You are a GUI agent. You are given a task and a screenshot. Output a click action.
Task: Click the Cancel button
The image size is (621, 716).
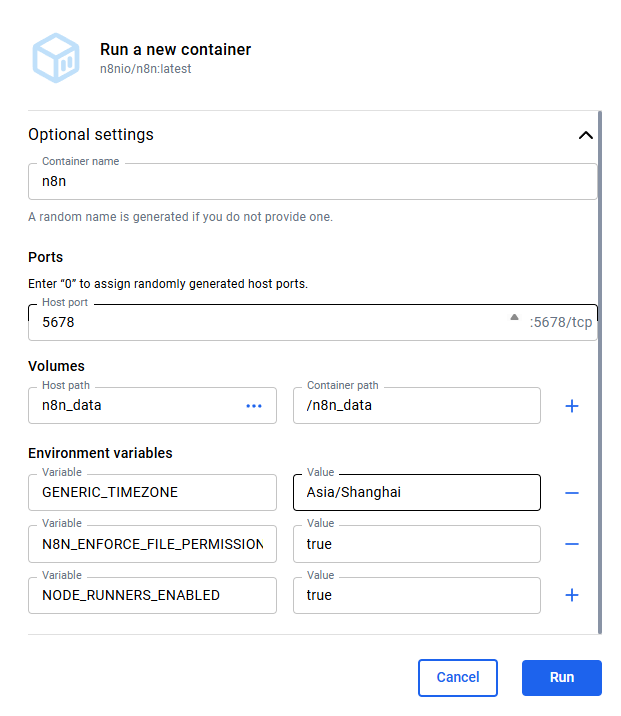457,677
